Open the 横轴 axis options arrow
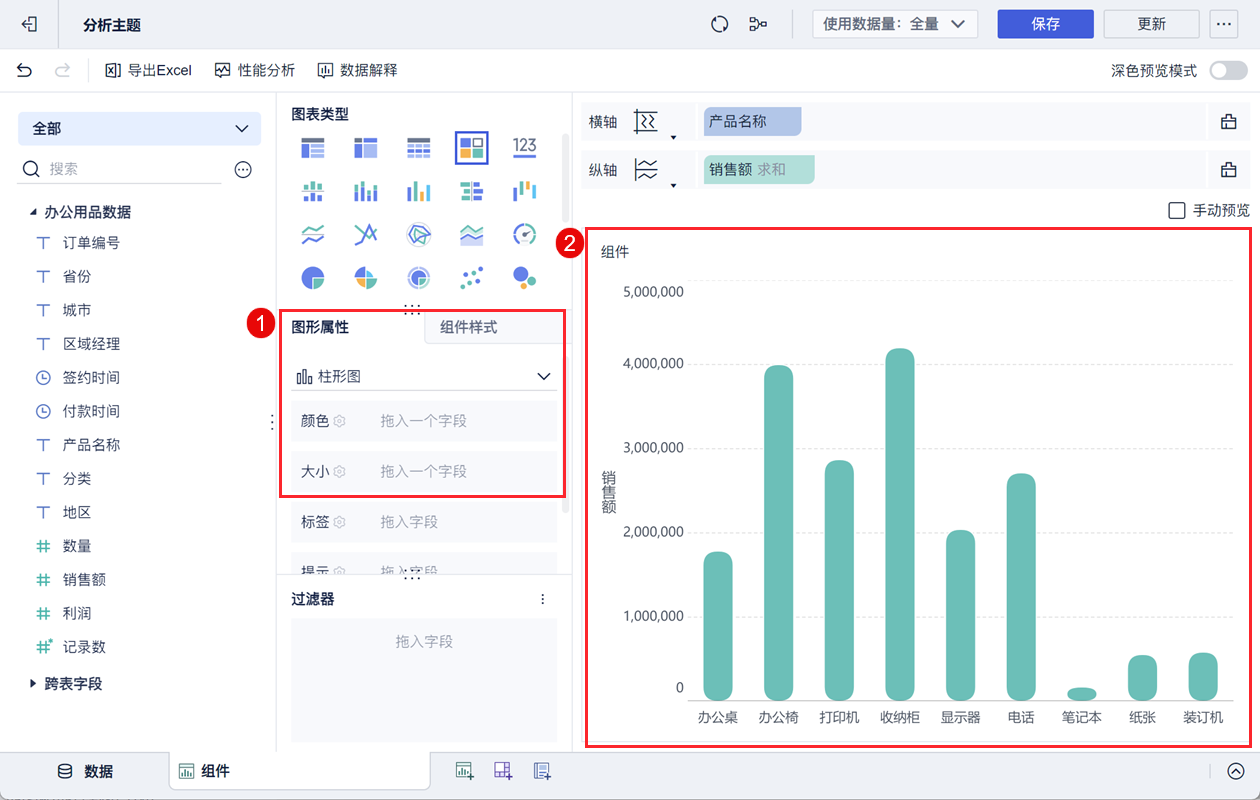The width and height of the screenshot is (1260, 800). tap(674, 136)
